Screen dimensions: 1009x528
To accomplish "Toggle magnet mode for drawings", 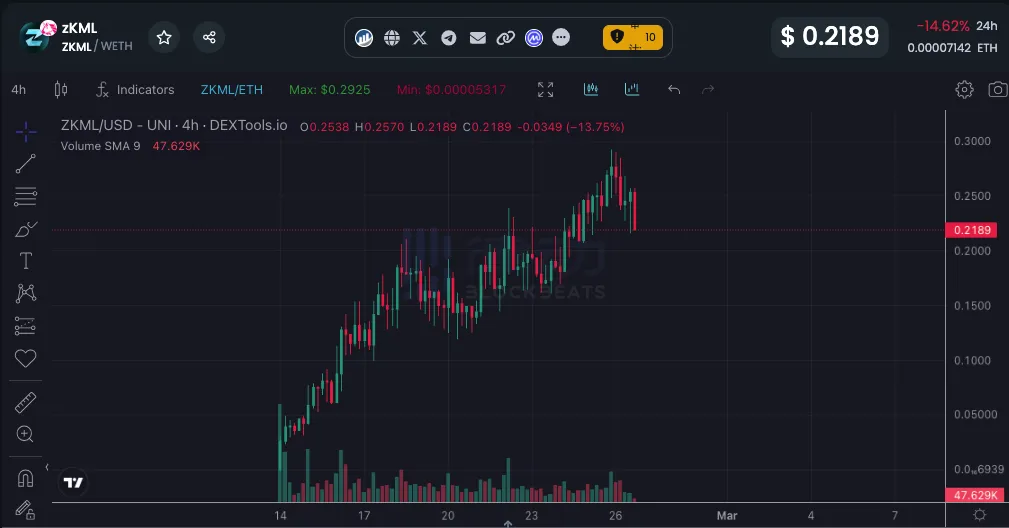I will coord(26,477).
